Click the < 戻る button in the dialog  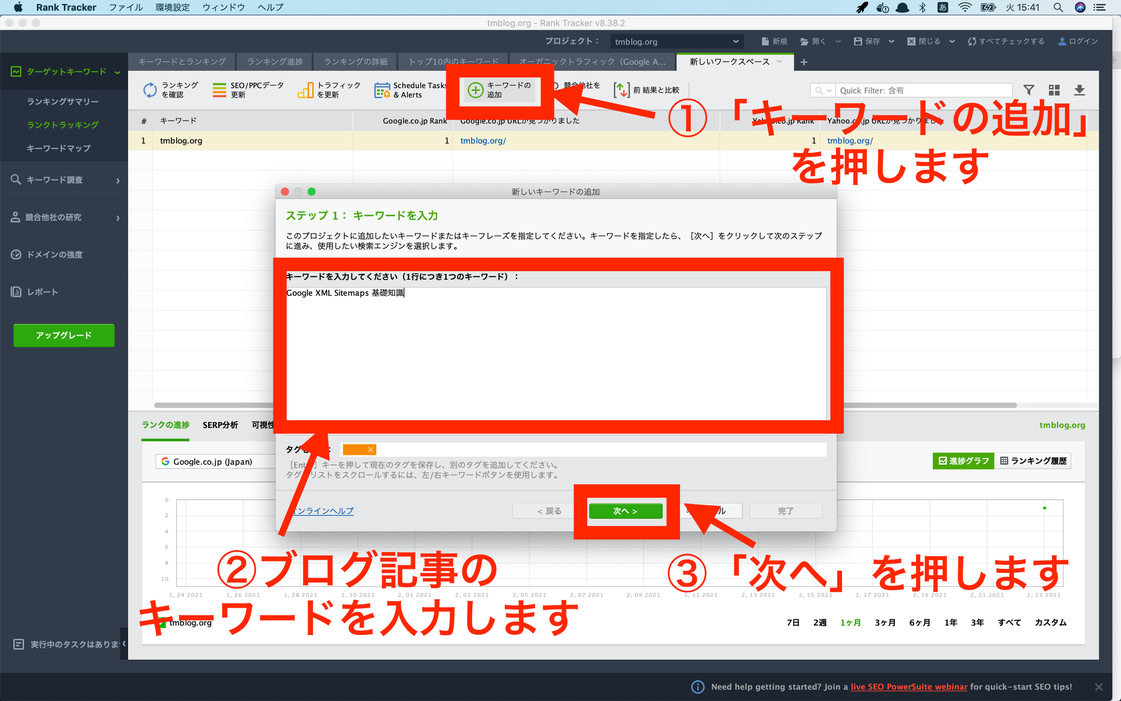click(x=549, y=511)
